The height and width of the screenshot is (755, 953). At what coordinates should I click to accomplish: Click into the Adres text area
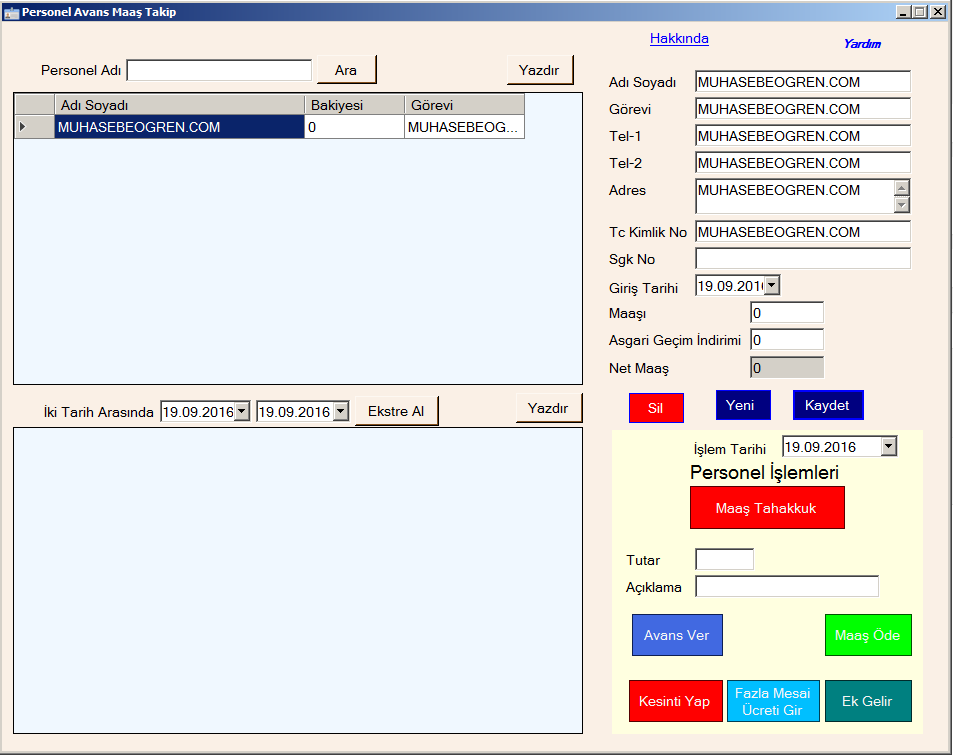coord(795,196)
